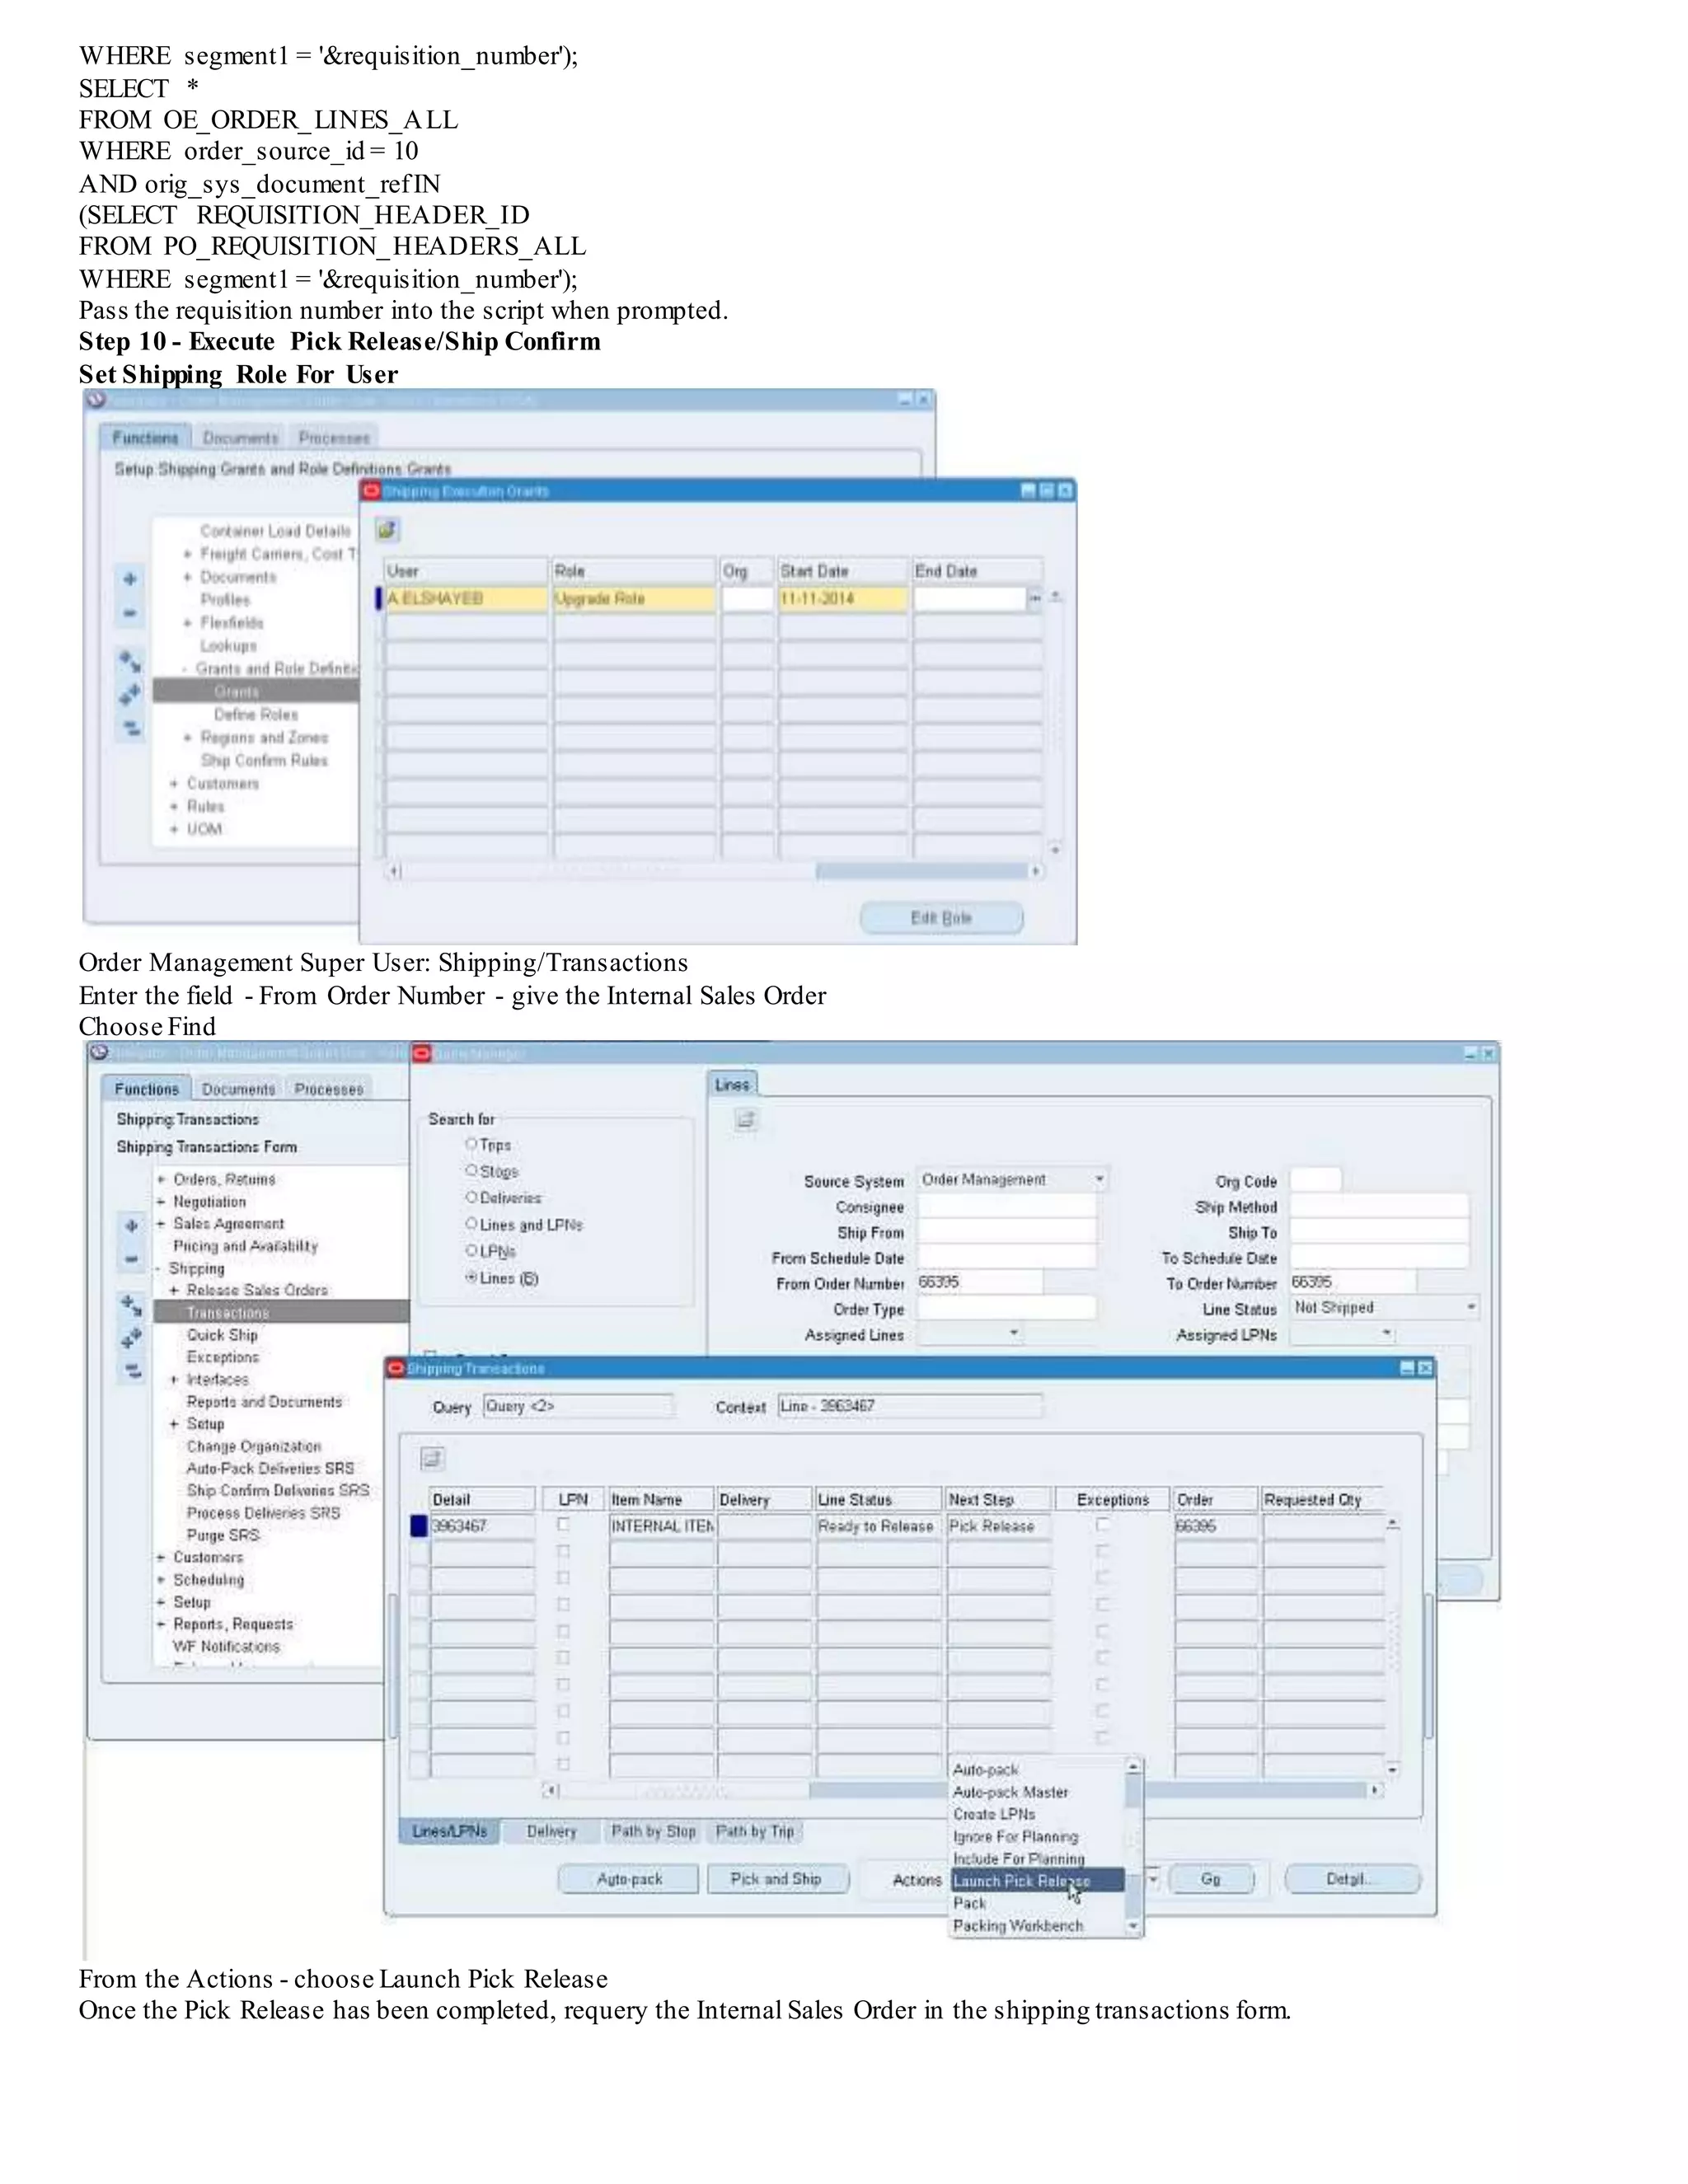
Task: Open the Source System dropdown
Action: tap(1099, 1180)
